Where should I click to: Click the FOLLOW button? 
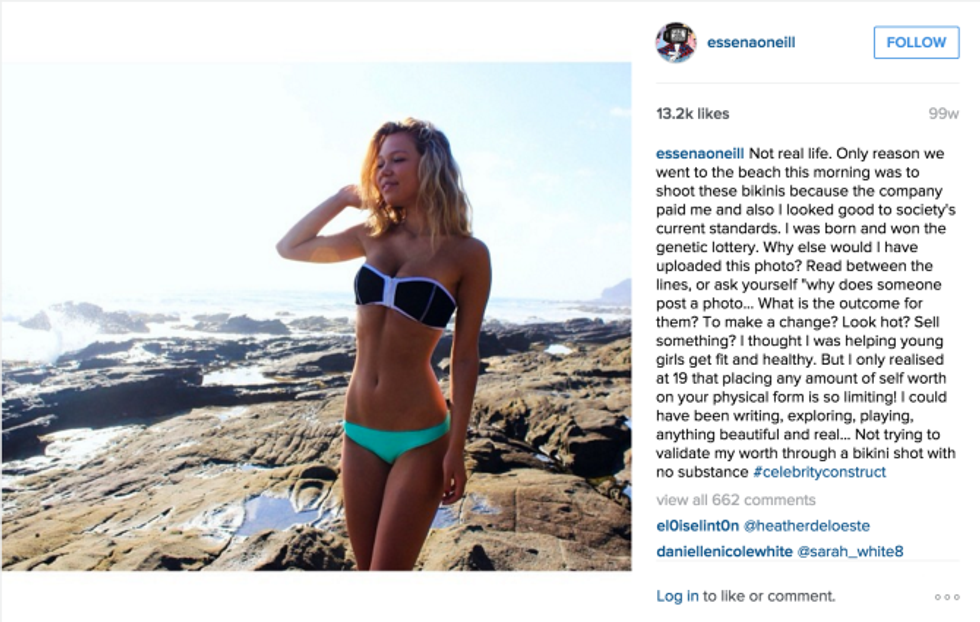coord(916,43)
